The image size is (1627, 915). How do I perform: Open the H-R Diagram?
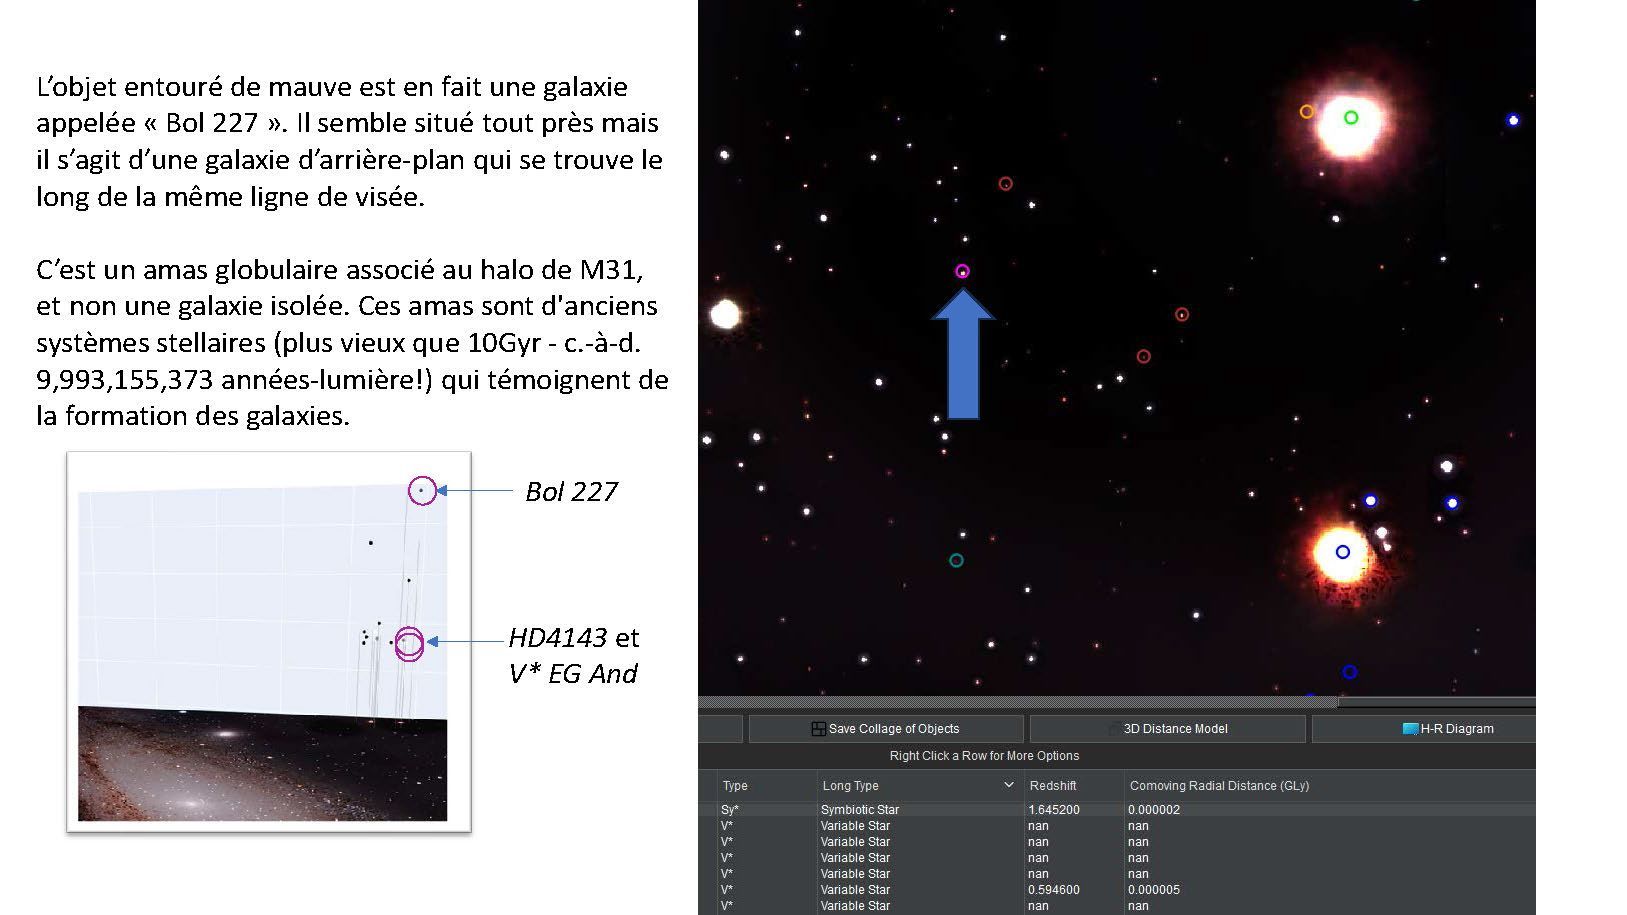1424,728
